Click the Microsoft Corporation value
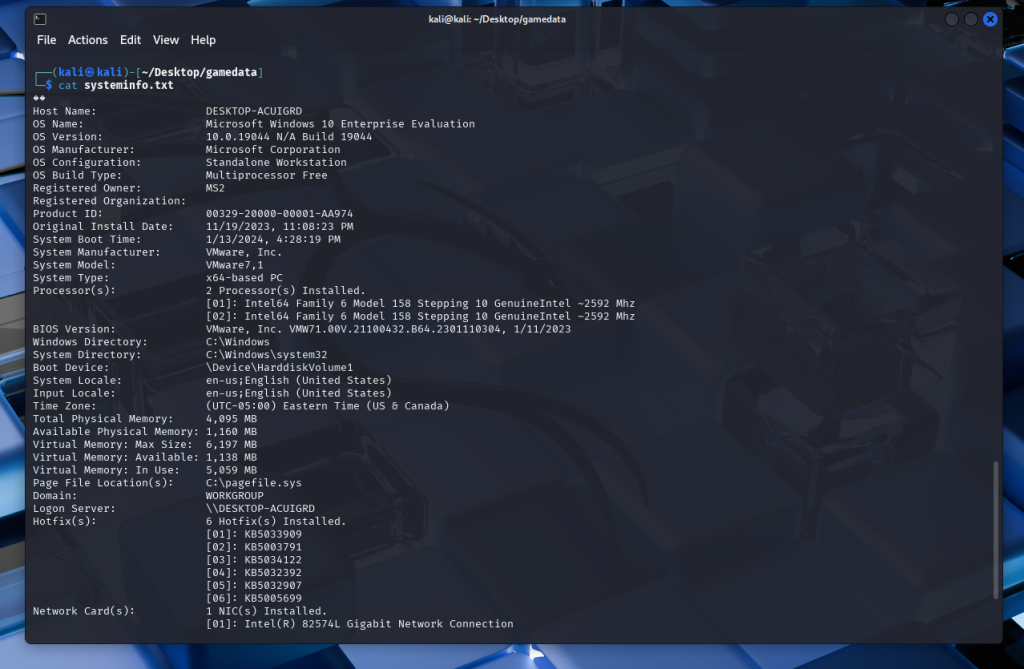Viewport: 1024px width, 669px height. 273,150
